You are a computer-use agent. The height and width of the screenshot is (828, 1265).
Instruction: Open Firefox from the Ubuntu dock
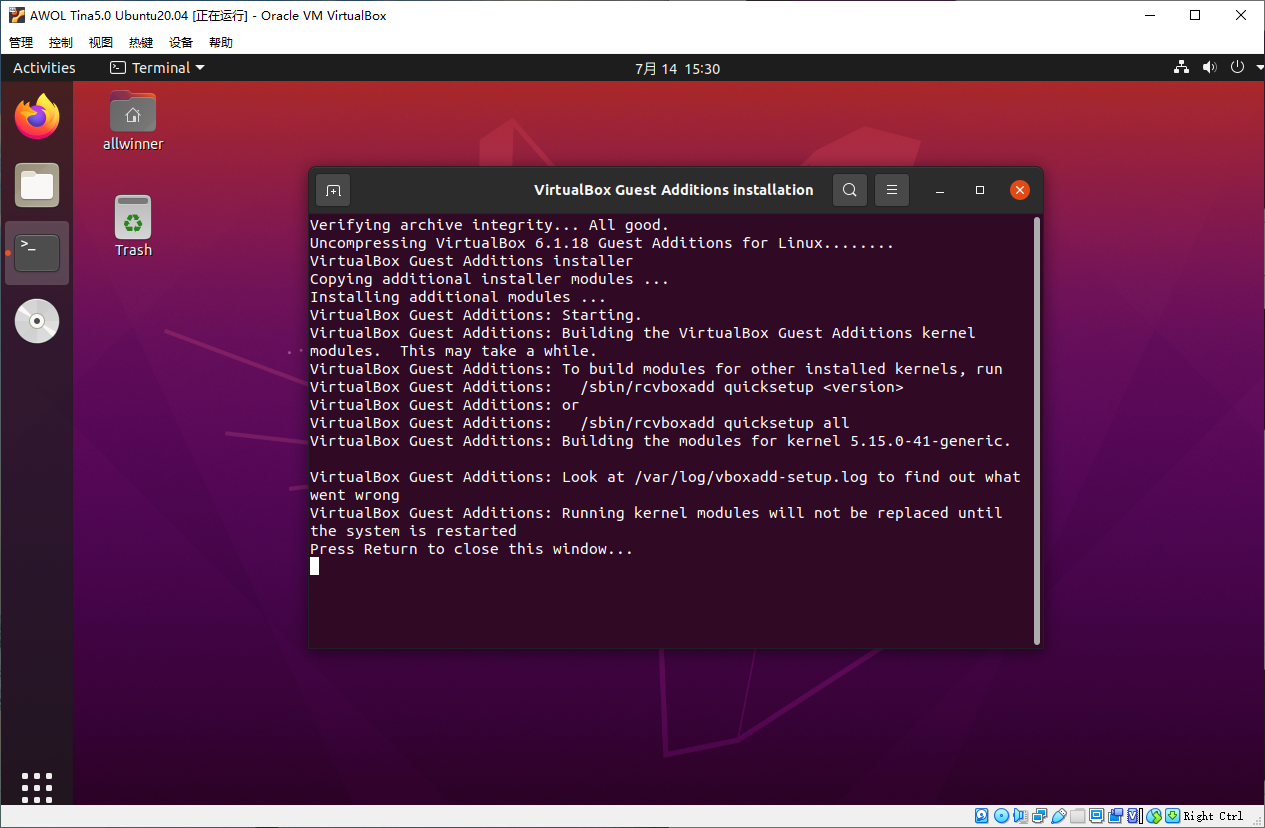(37, 117)
